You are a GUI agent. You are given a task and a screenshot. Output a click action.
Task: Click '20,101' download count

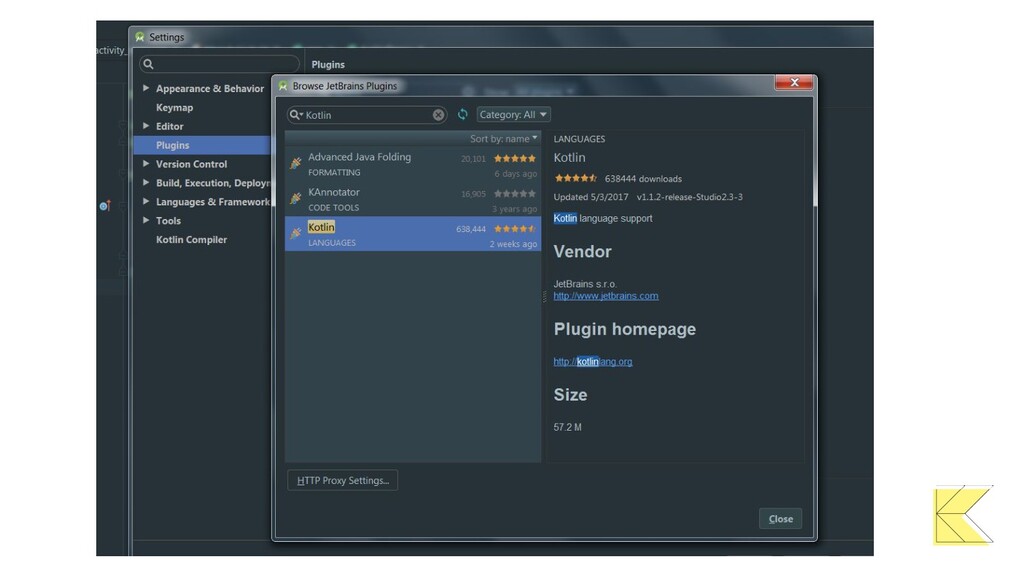(473, 159)
